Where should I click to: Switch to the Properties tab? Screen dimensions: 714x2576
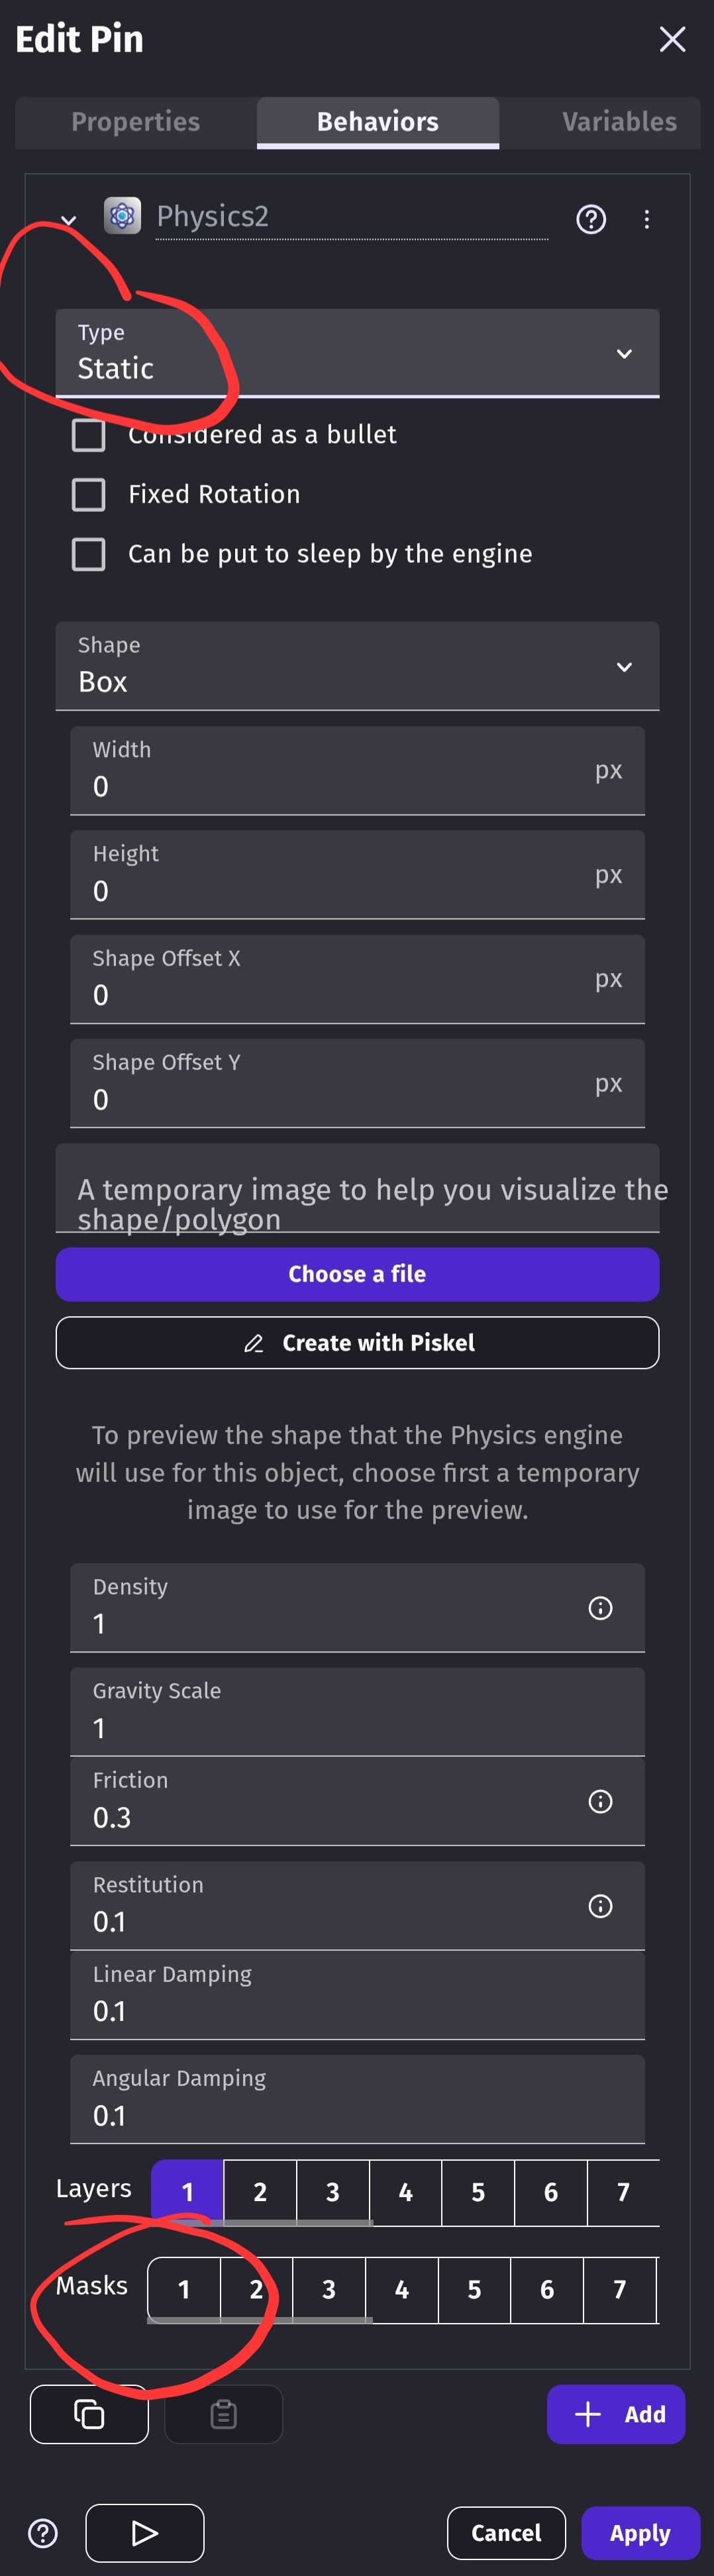135,122
